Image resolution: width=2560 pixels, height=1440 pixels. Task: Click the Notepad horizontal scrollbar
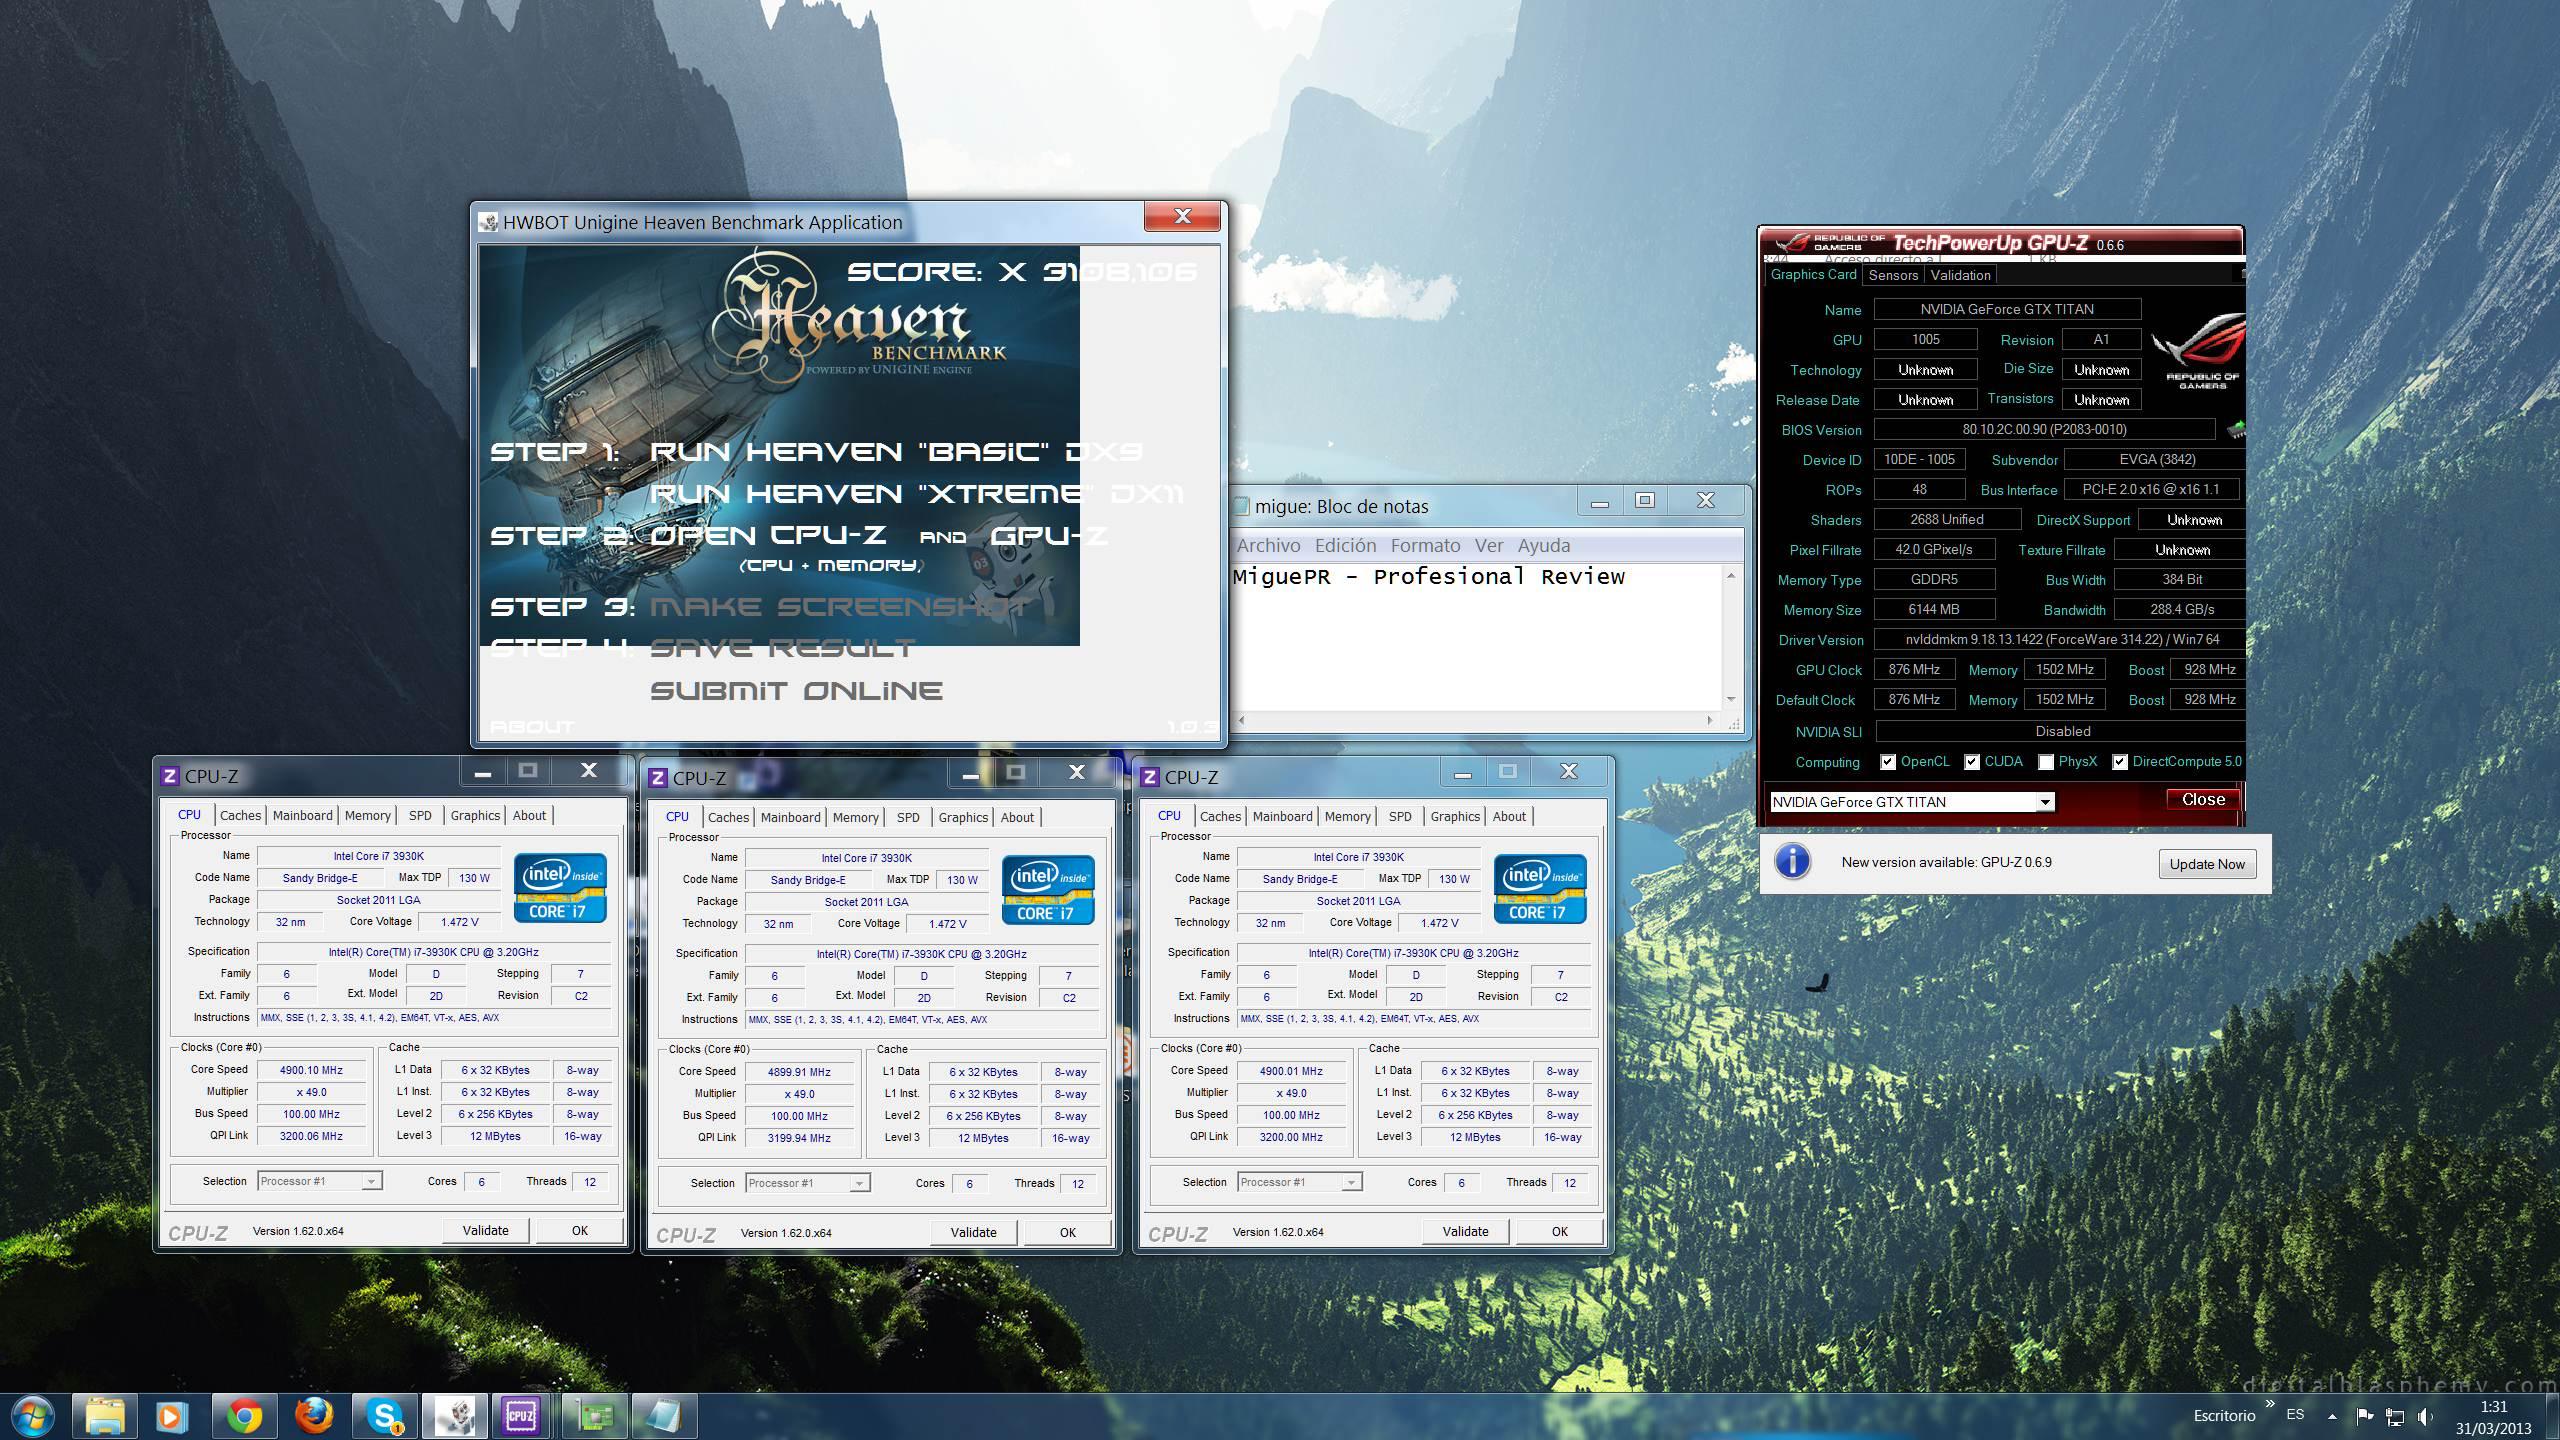click(1476, 720)
